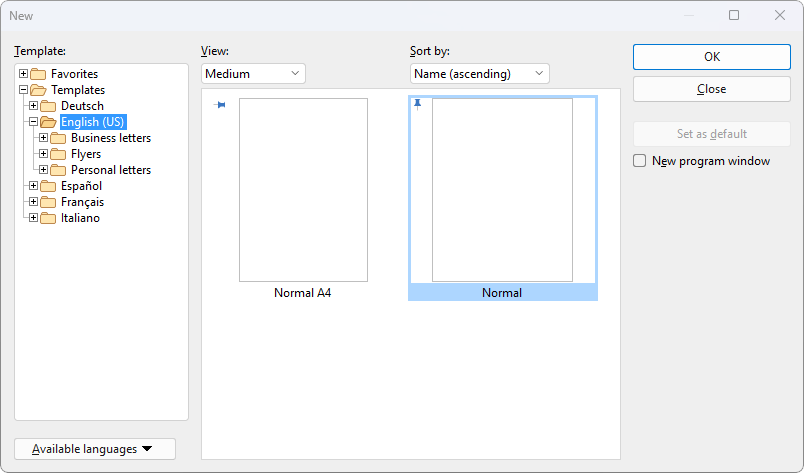Click the Deutsch folder icon
The image size is (804, 473).
pos(48,106)
